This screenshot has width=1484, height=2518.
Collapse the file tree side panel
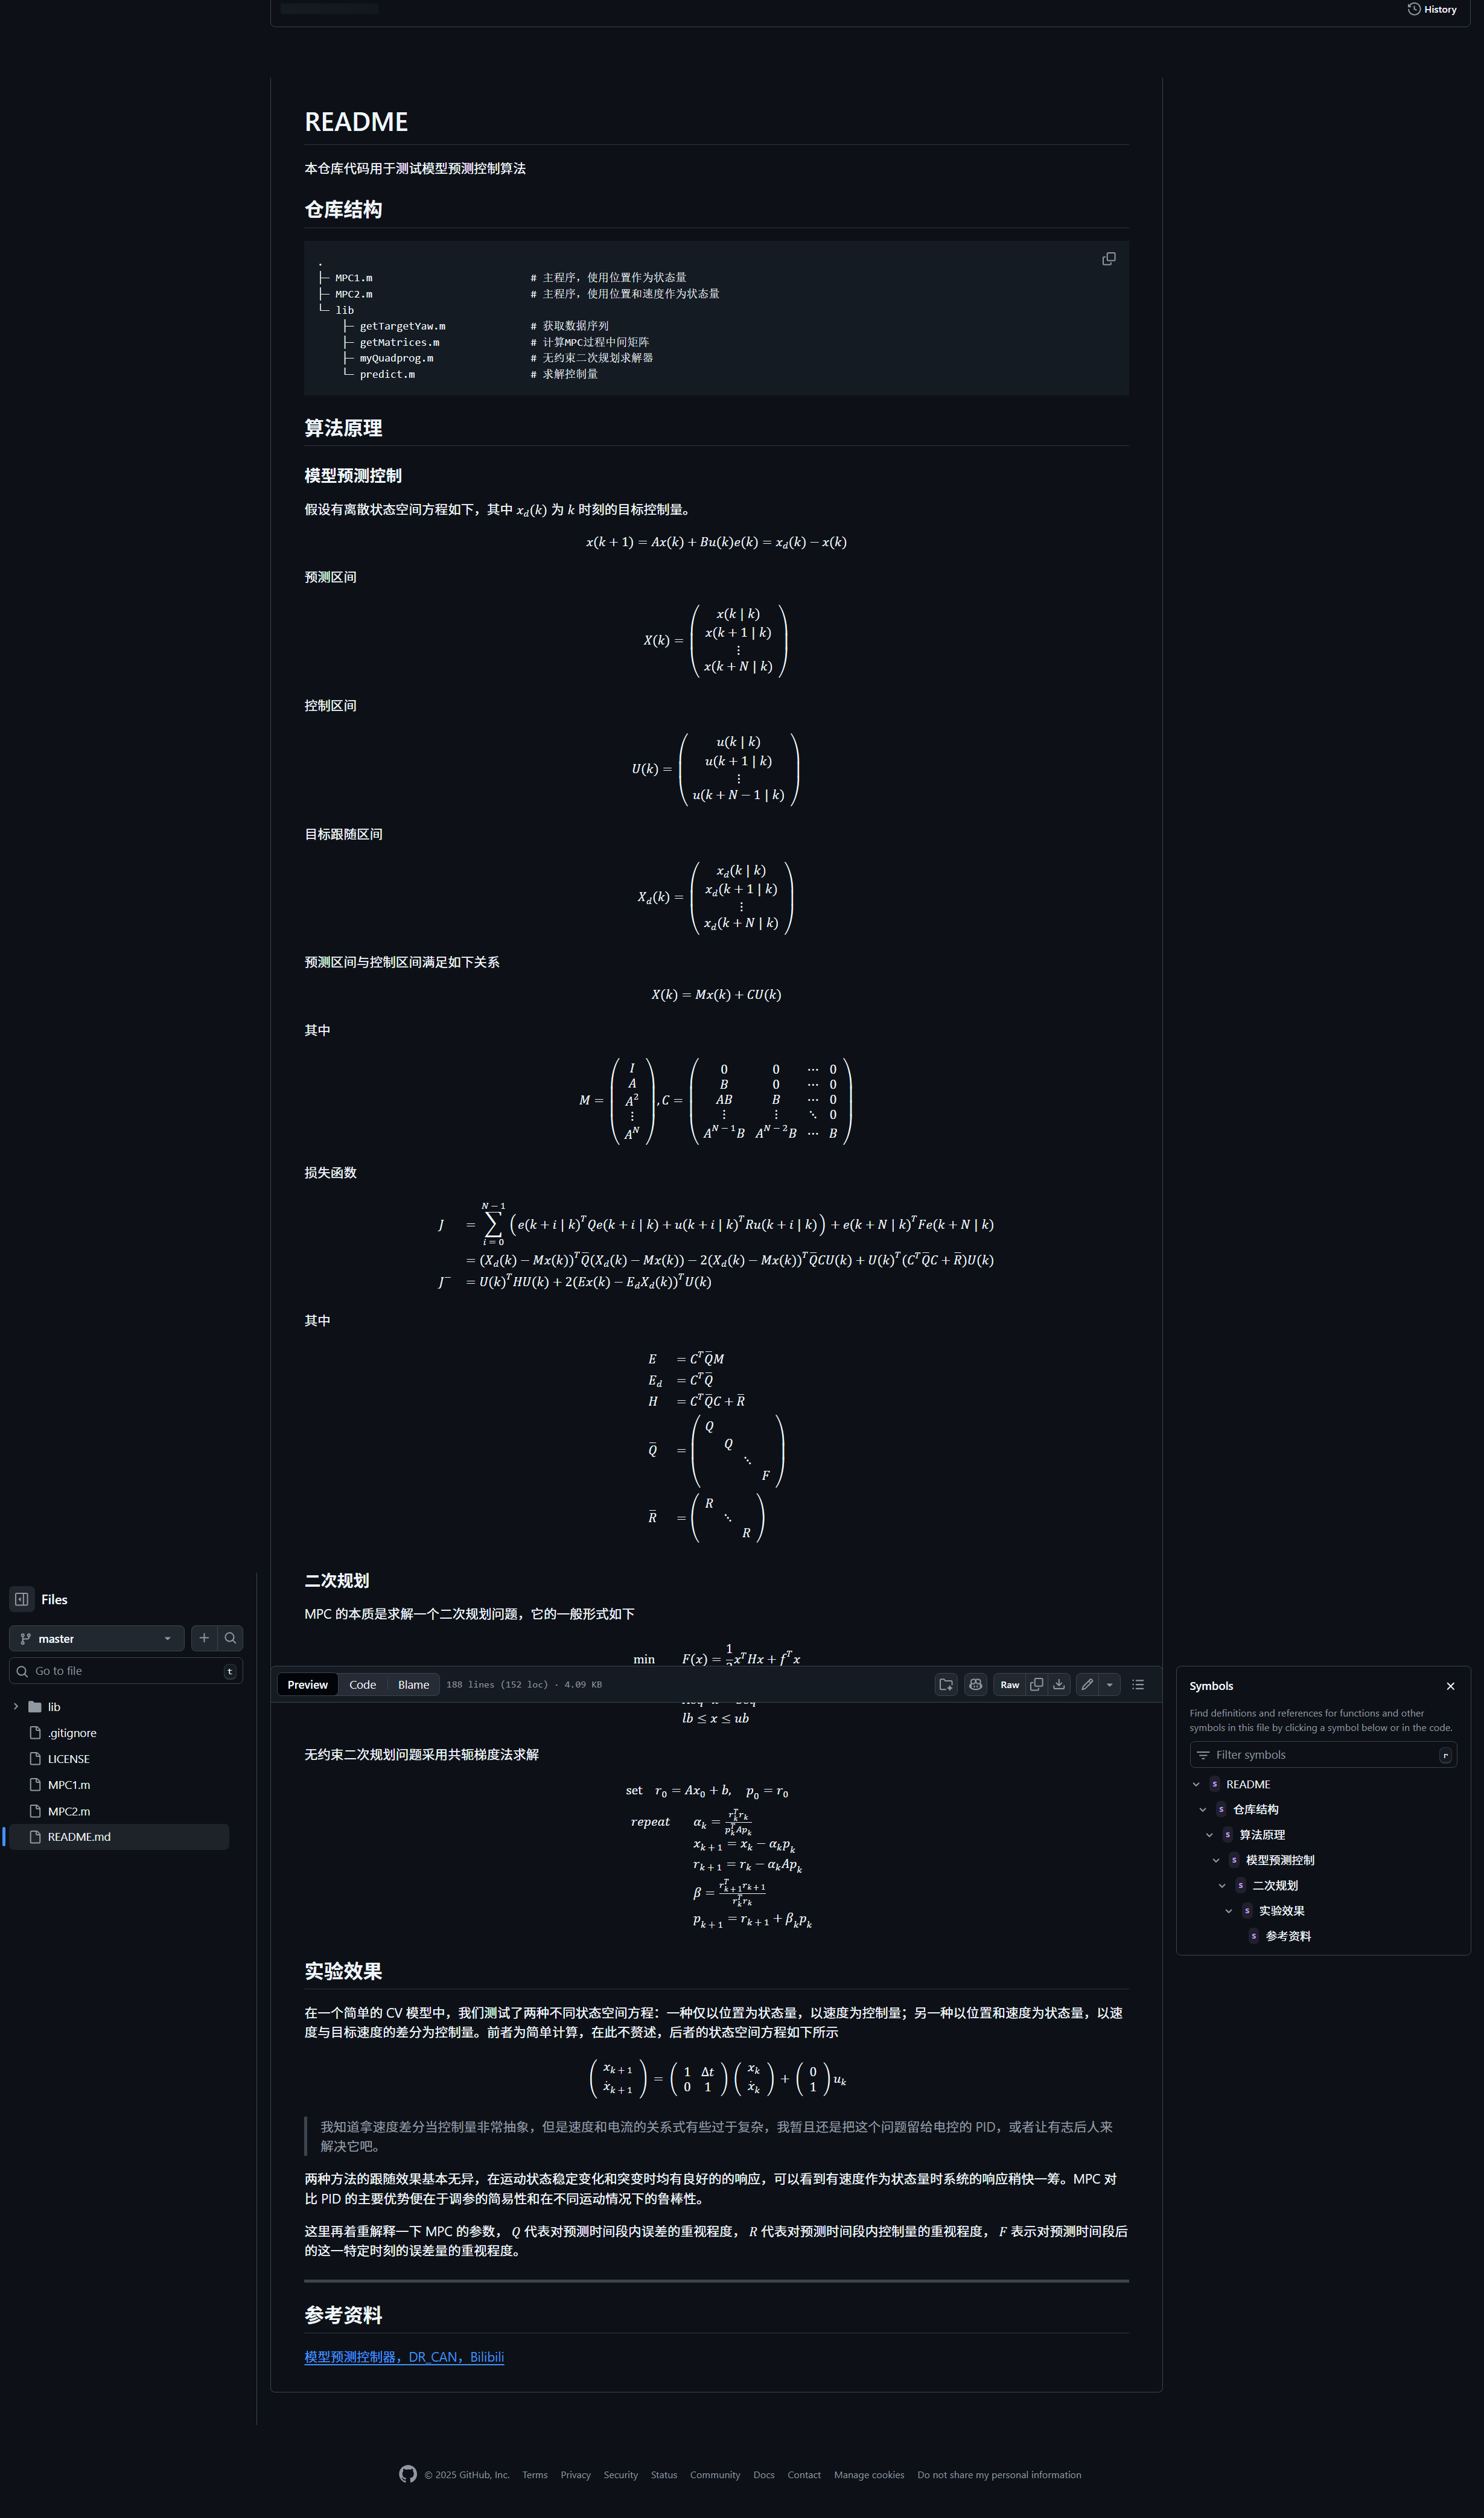22,1599
